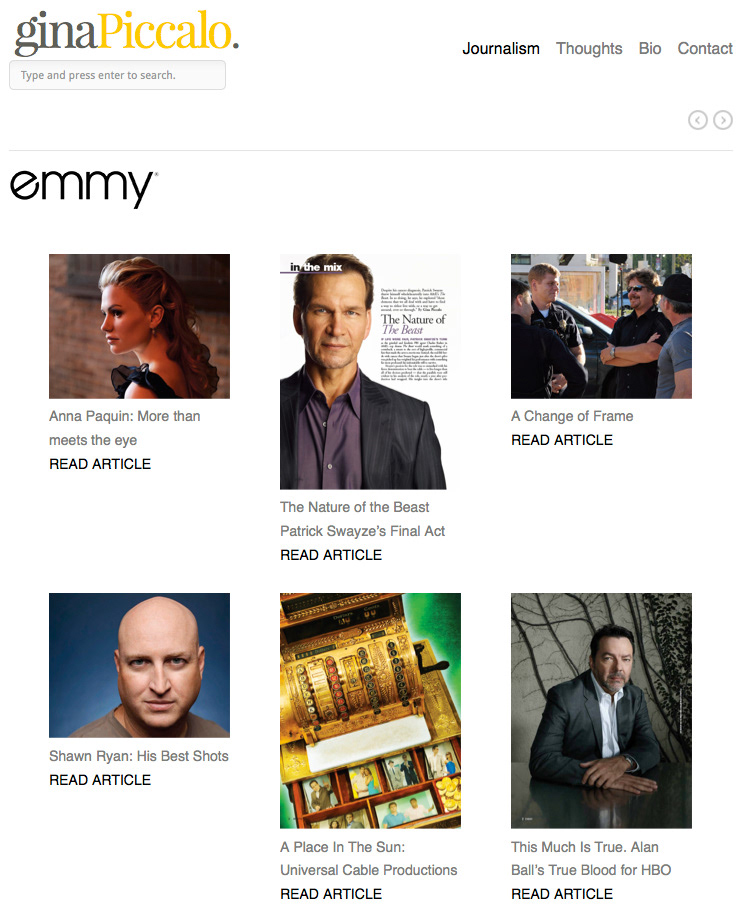Click the previous arrow circle icon
748x916 pixels.
click(698, 120)
